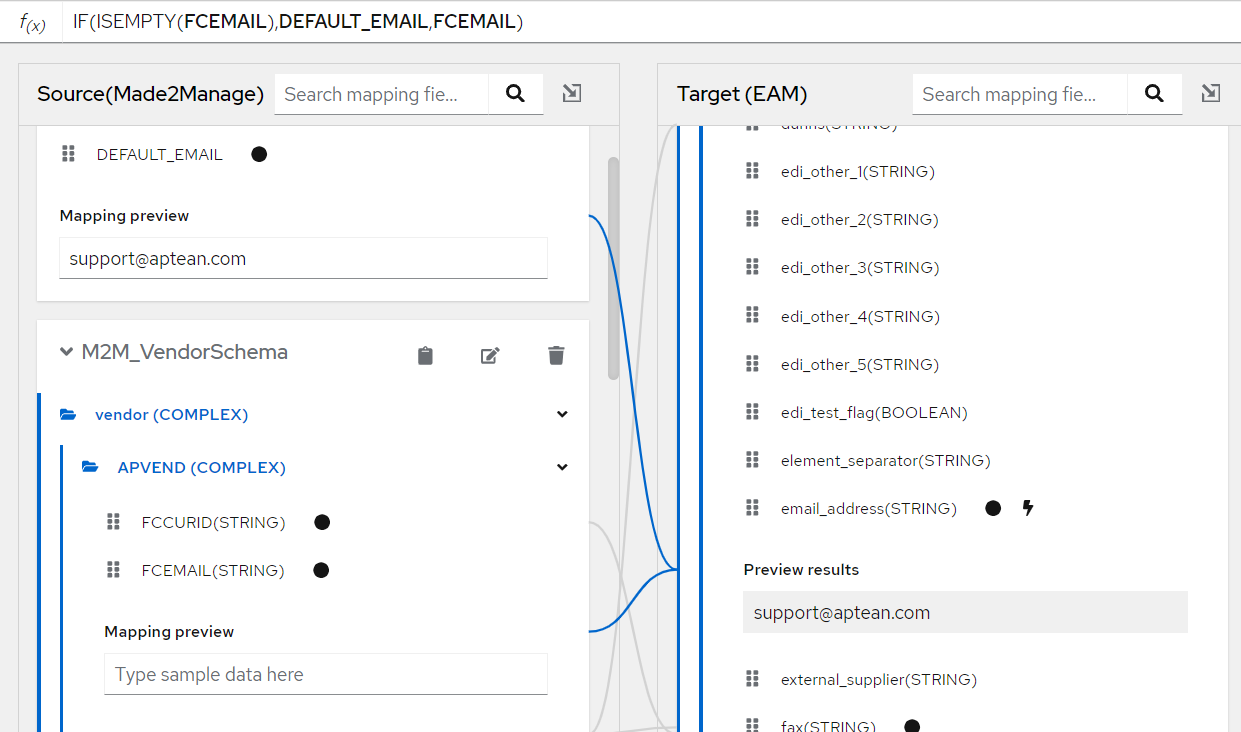Click the Source panel scrollbar
1241x732 pixels.
pyautogui.click(x=613, y=260)
